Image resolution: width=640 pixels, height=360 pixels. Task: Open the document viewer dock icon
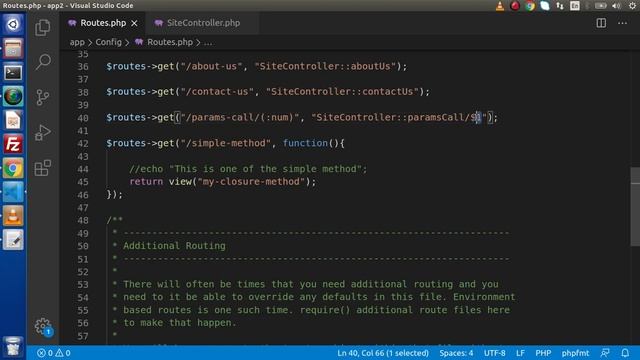(x=13, y=120)
